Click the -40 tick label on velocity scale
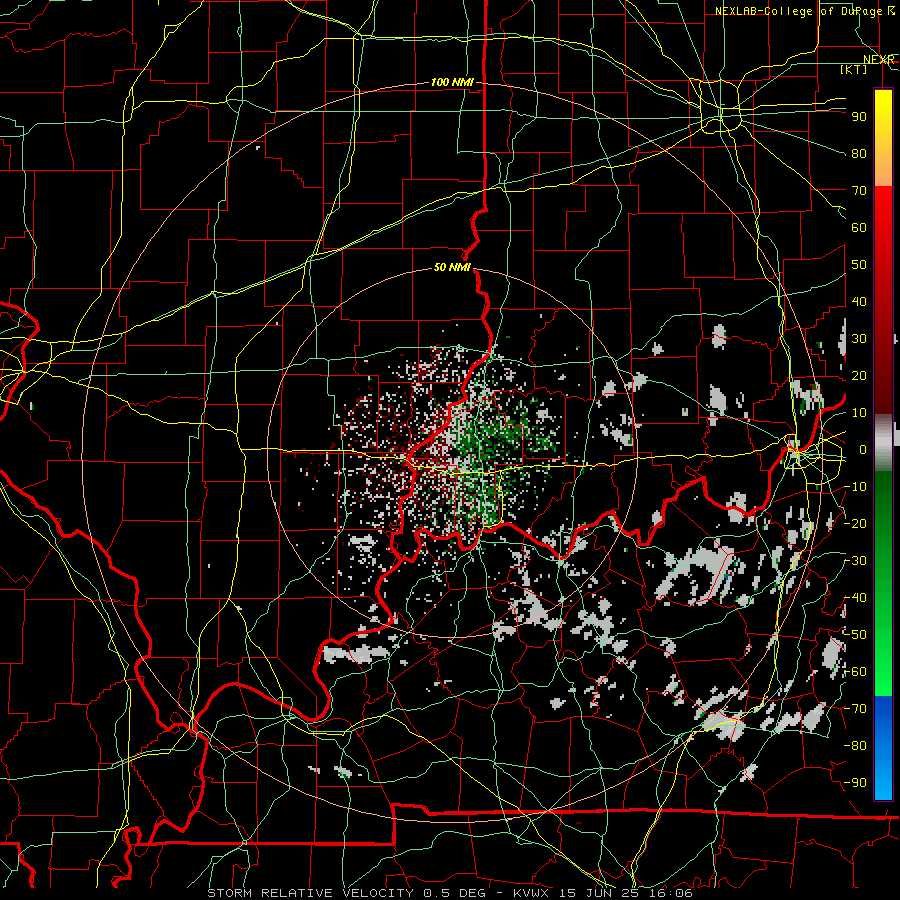Image resolution: width=900 pixels, height=900 pixels. point(856,598)
